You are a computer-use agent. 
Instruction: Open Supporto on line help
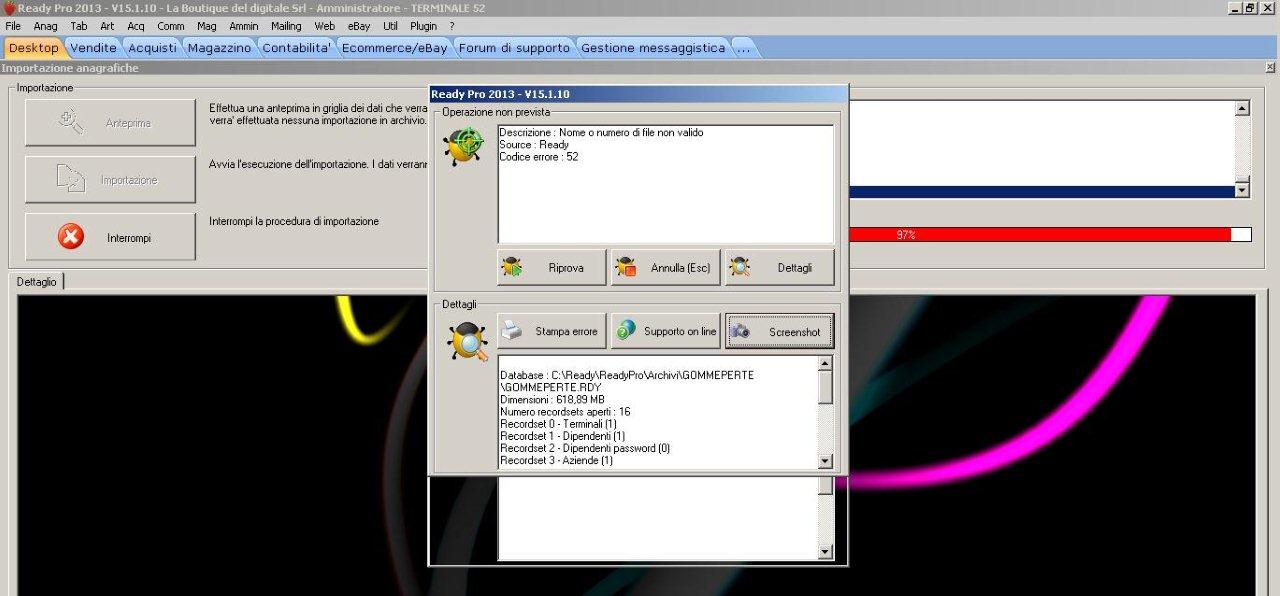[665, 331]
